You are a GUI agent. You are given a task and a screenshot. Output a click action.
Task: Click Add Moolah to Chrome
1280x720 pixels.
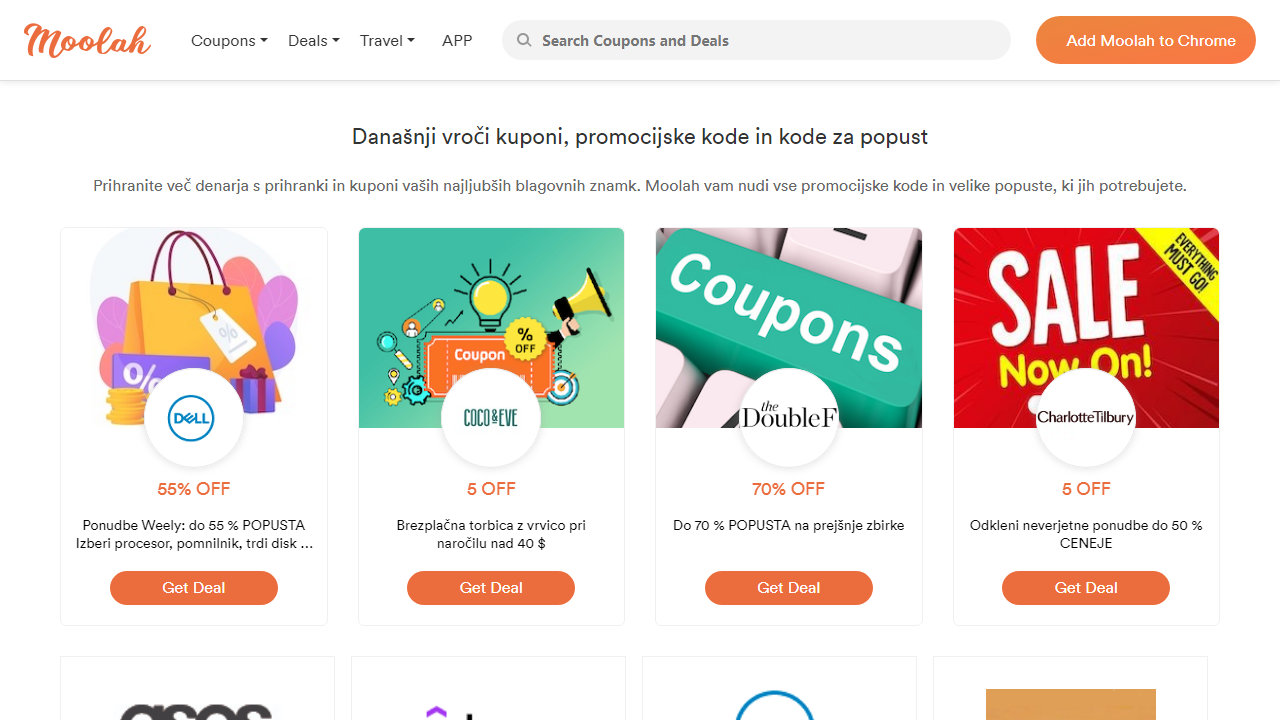click(1145, 40)
